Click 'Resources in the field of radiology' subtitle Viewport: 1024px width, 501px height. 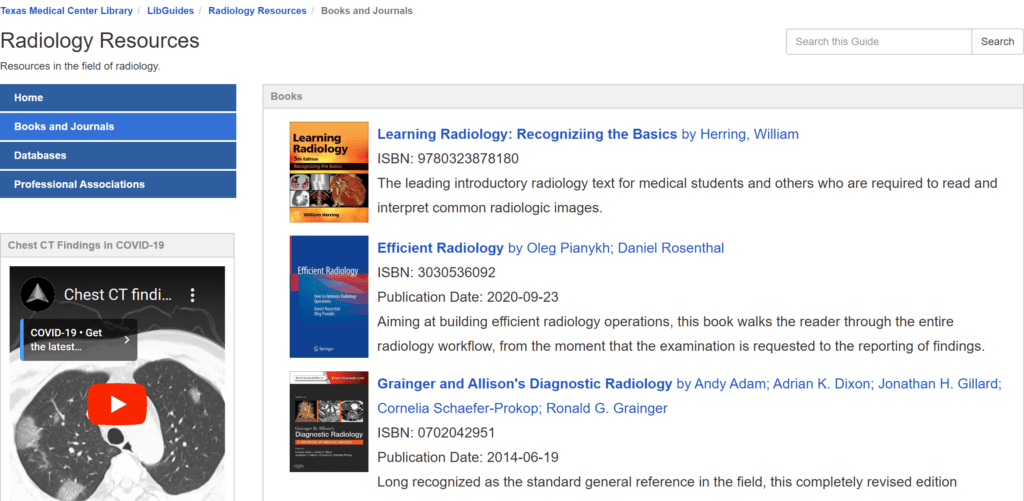coord(80,66)
